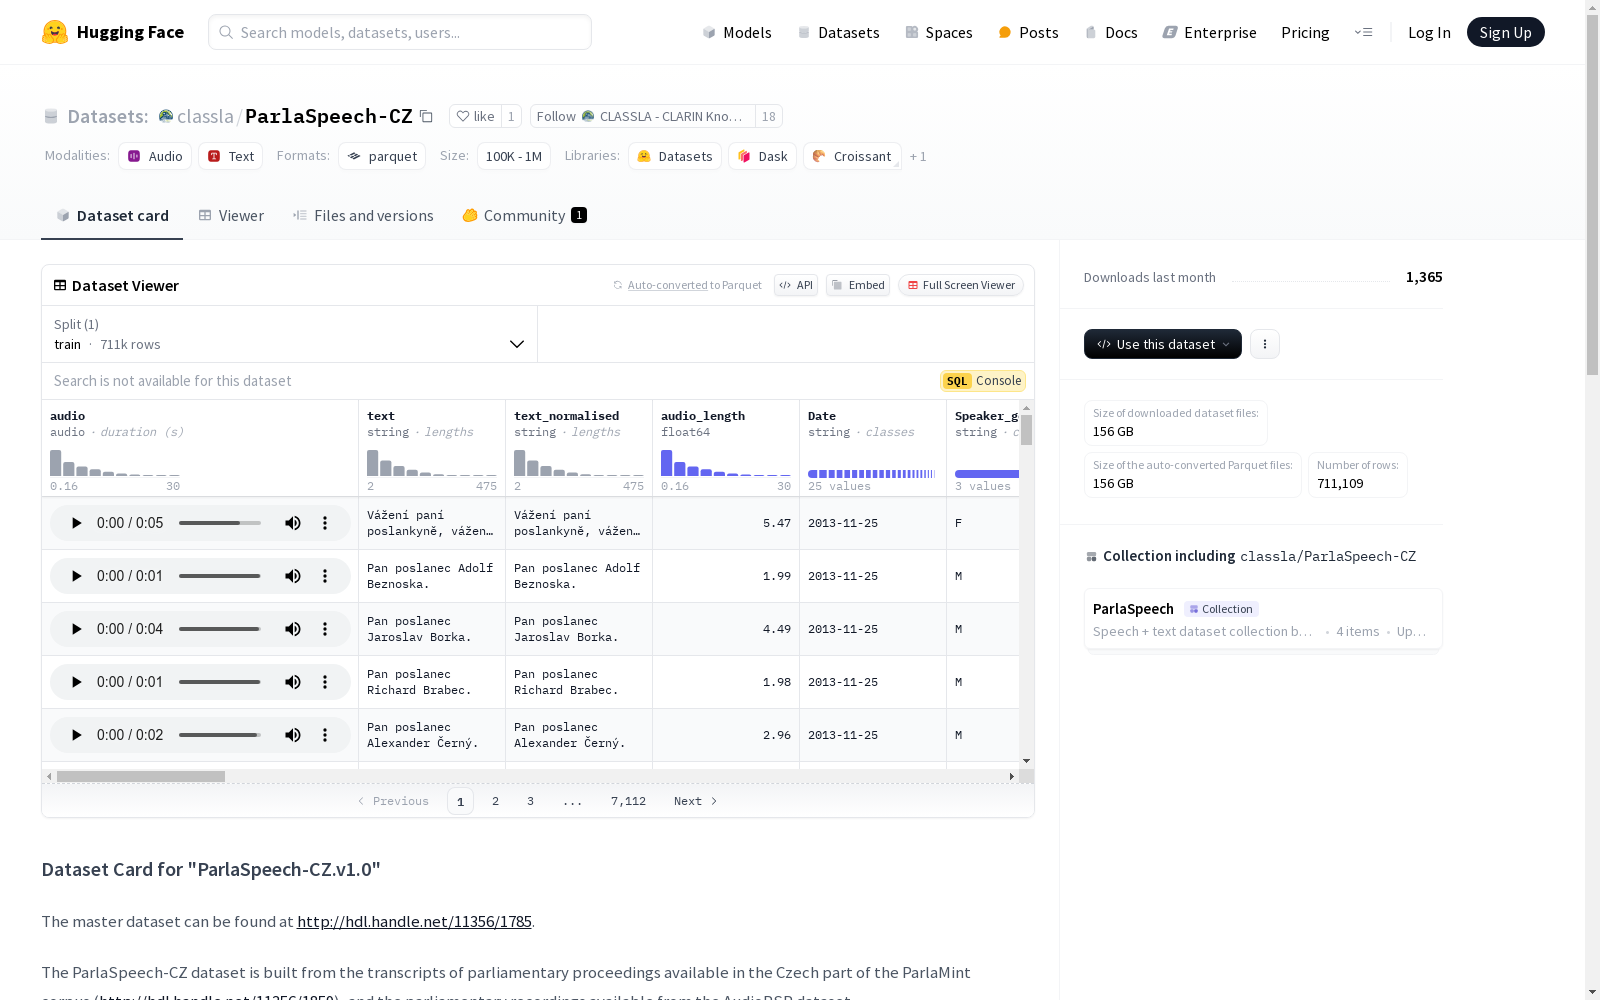Viewport: 1600px width, 1000px height.
Task: Select the parquet format tag
Action: tap(382, 156)
